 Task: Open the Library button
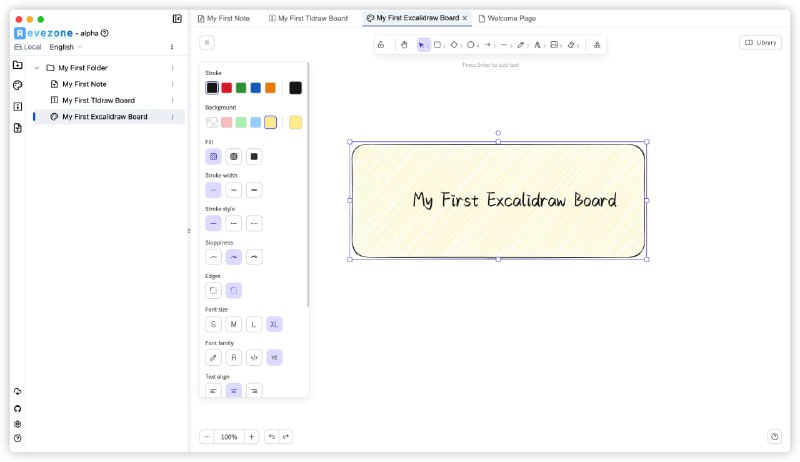(761, 42)
